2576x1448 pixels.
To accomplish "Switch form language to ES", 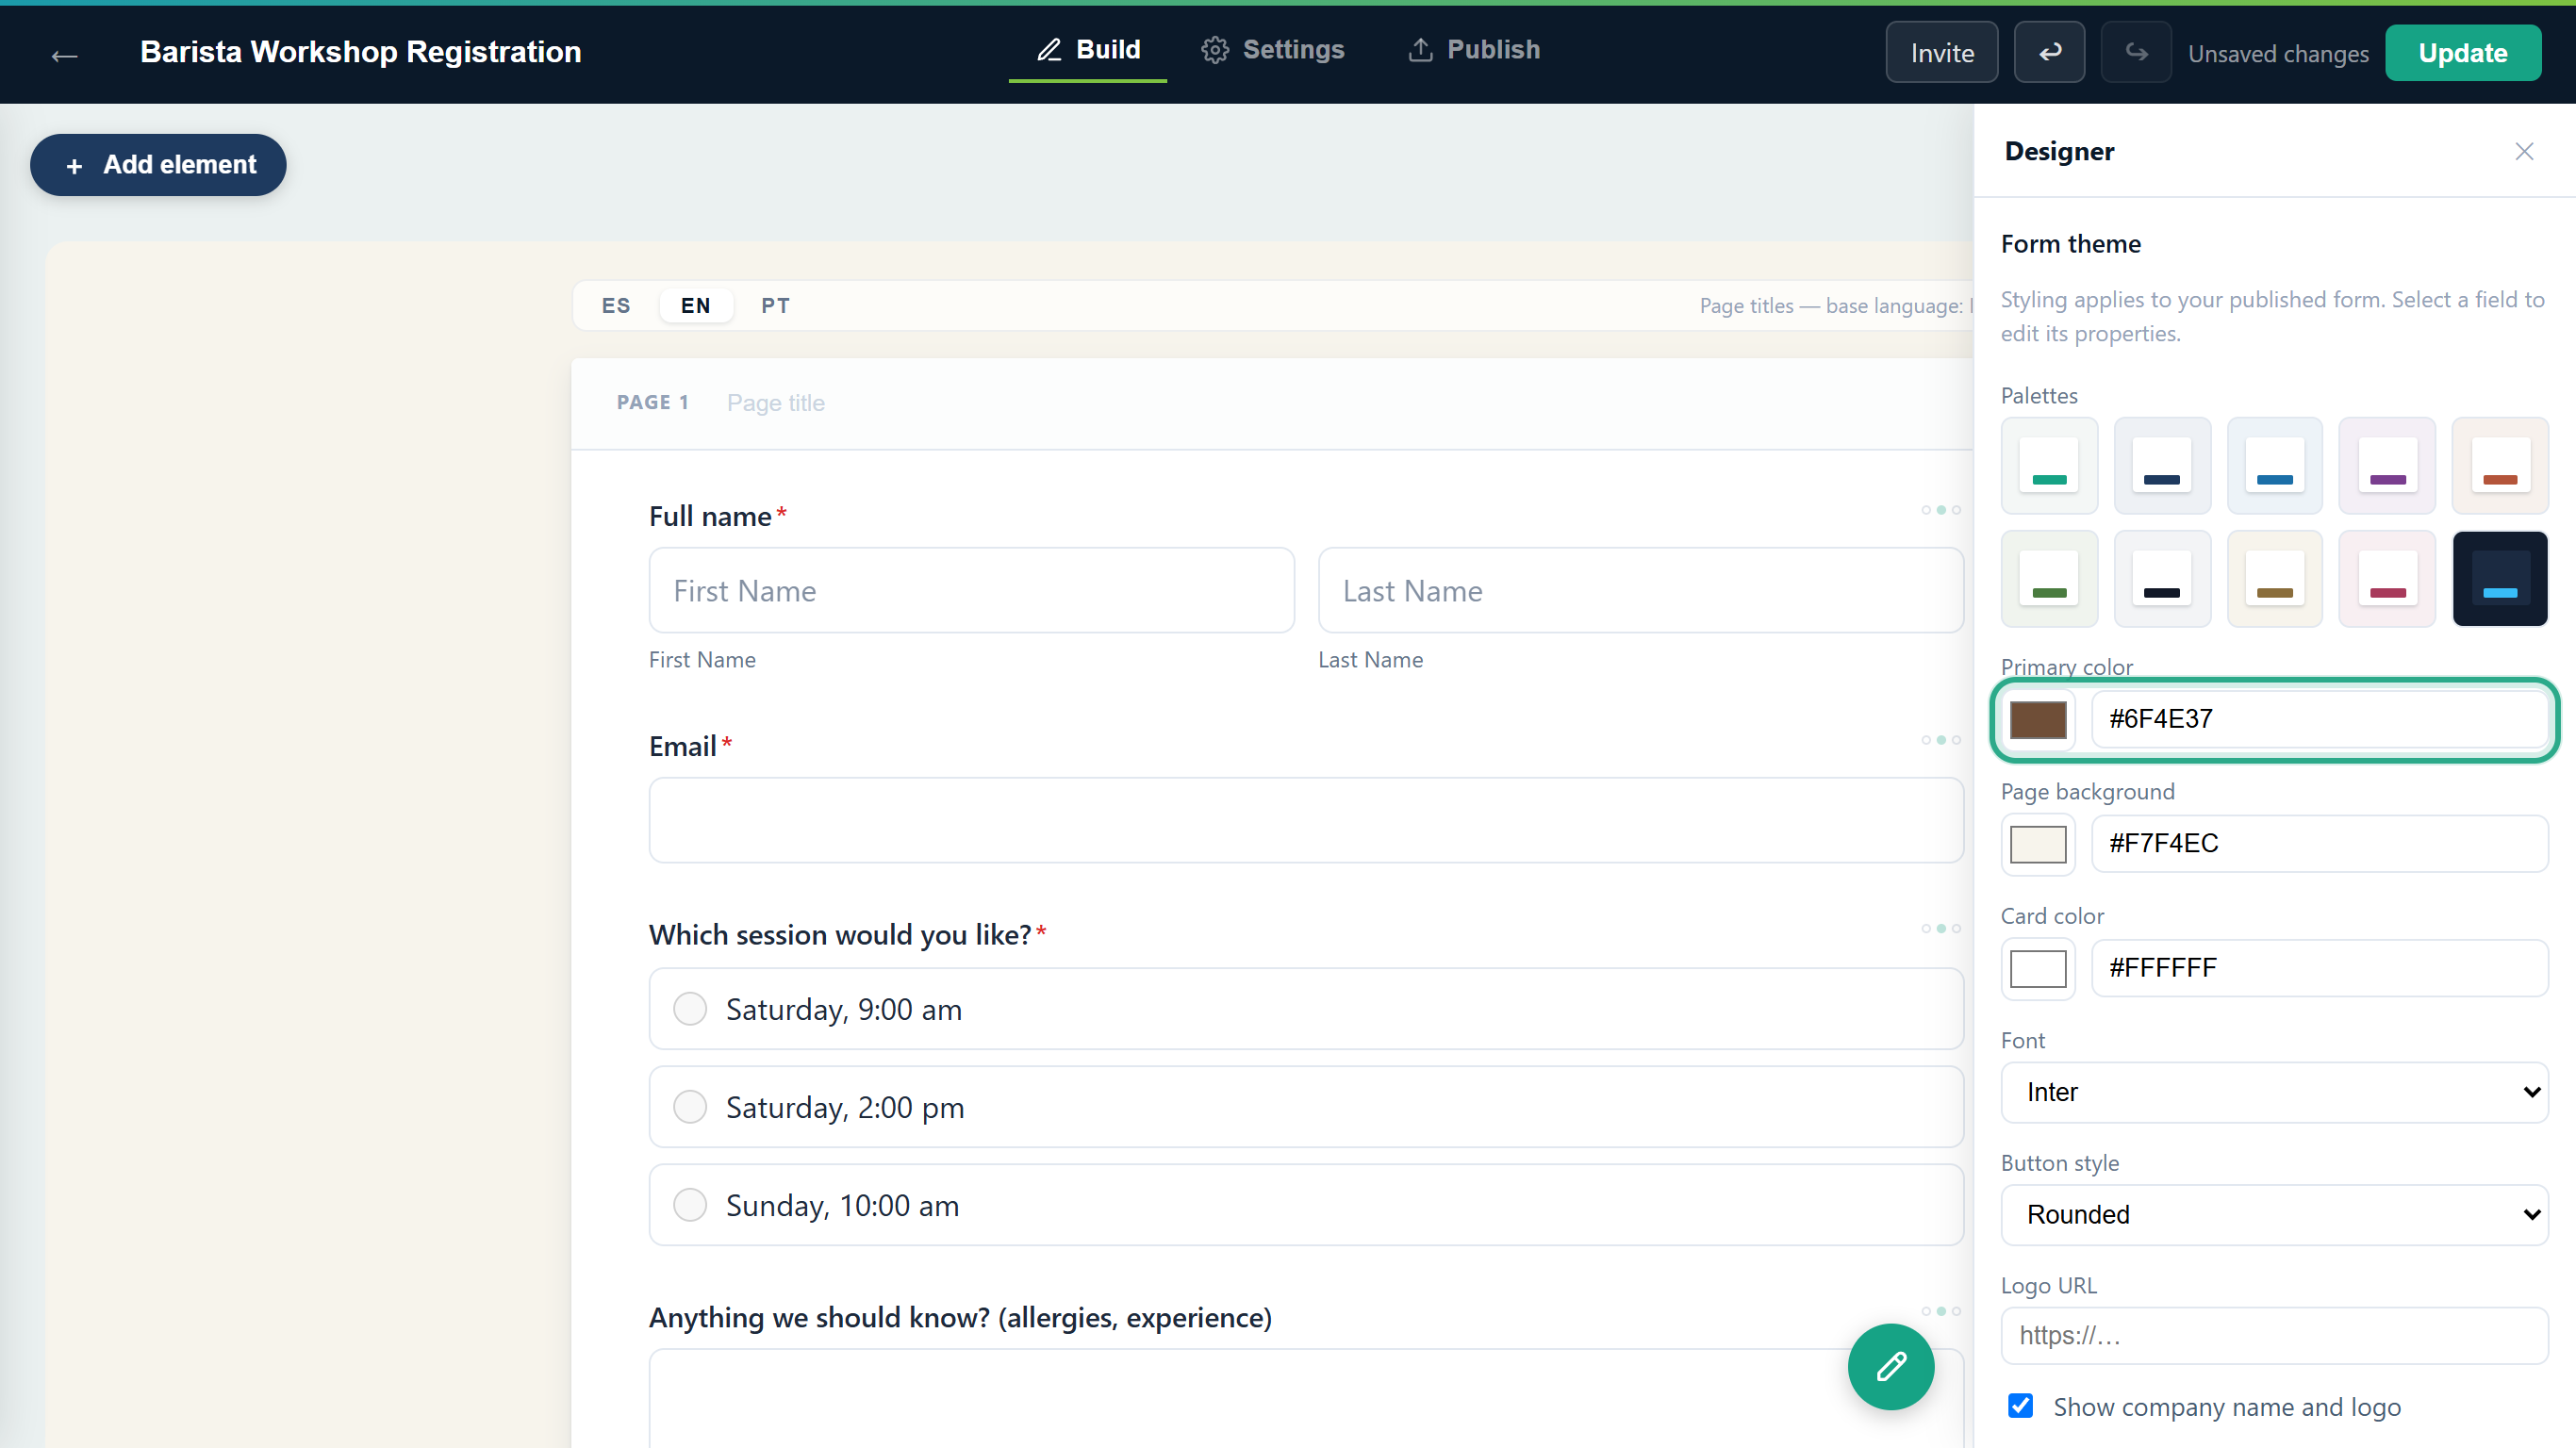I will (x=616, y=306).
